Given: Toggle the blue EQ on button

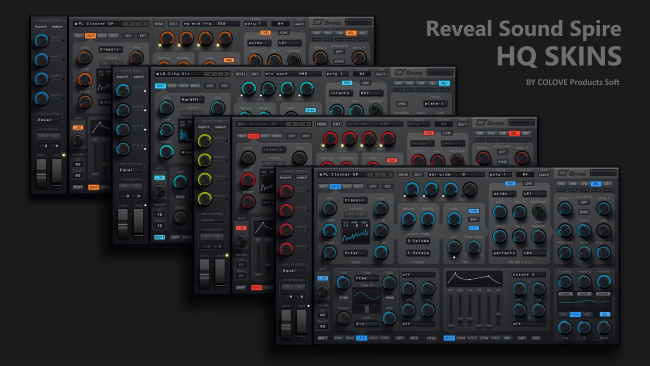Looking at the screenshot, I should point(604,315).
